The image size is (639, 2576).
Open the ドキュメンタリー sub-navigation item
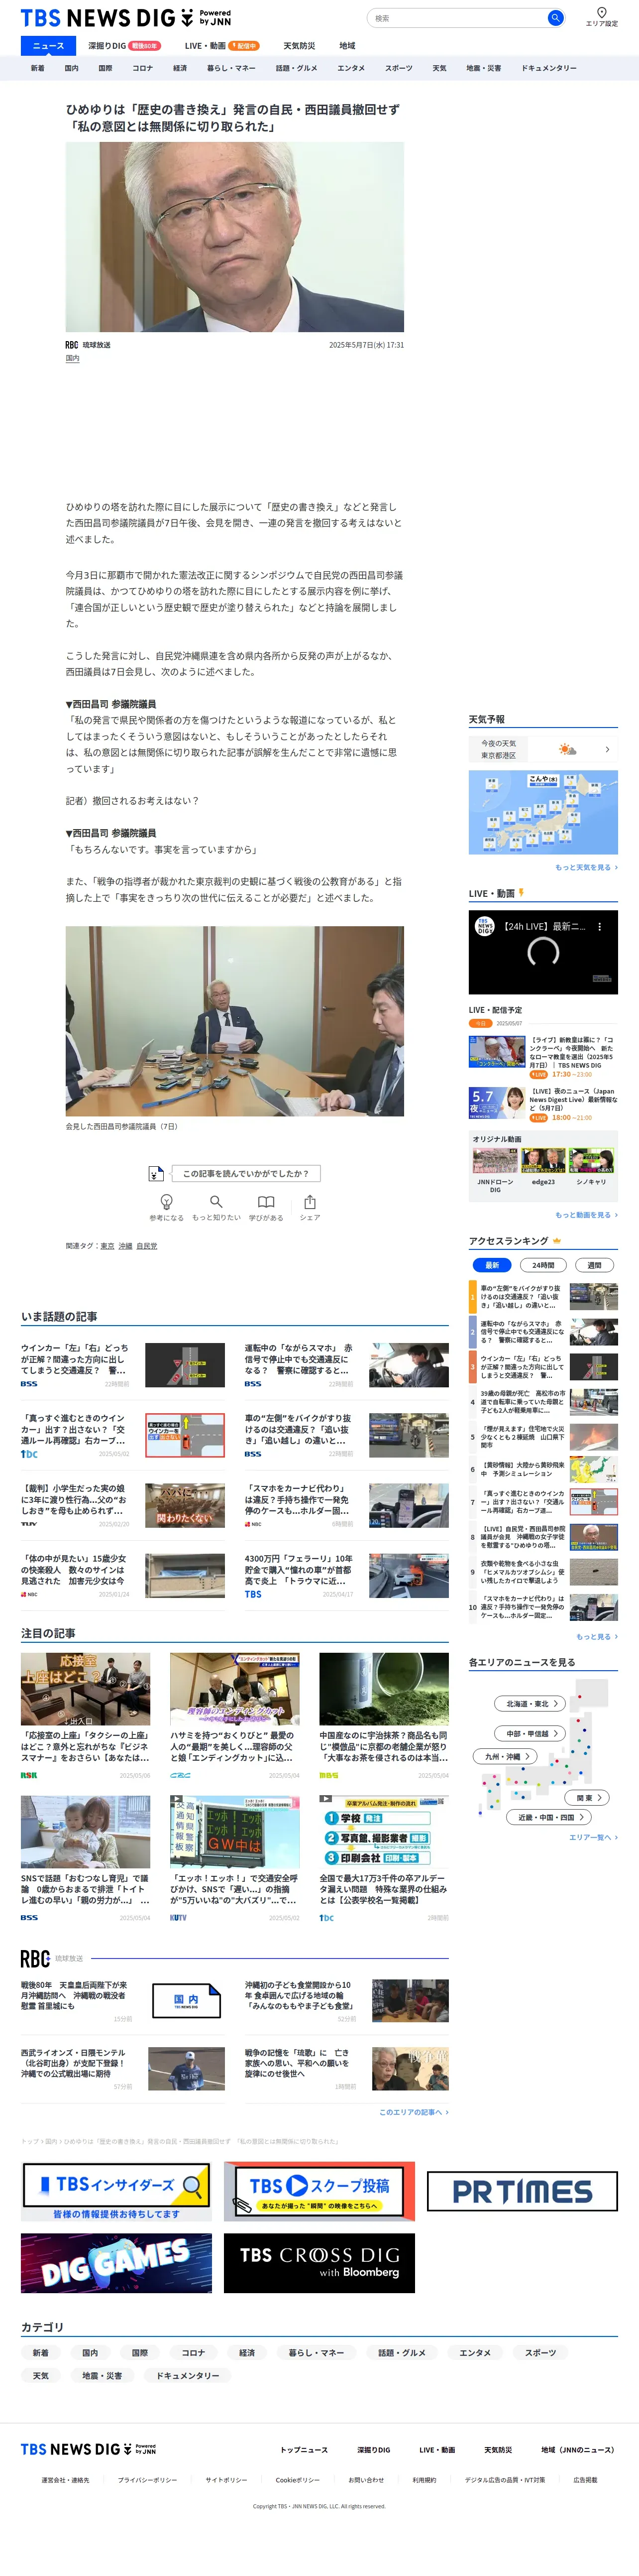pos(549,68)
